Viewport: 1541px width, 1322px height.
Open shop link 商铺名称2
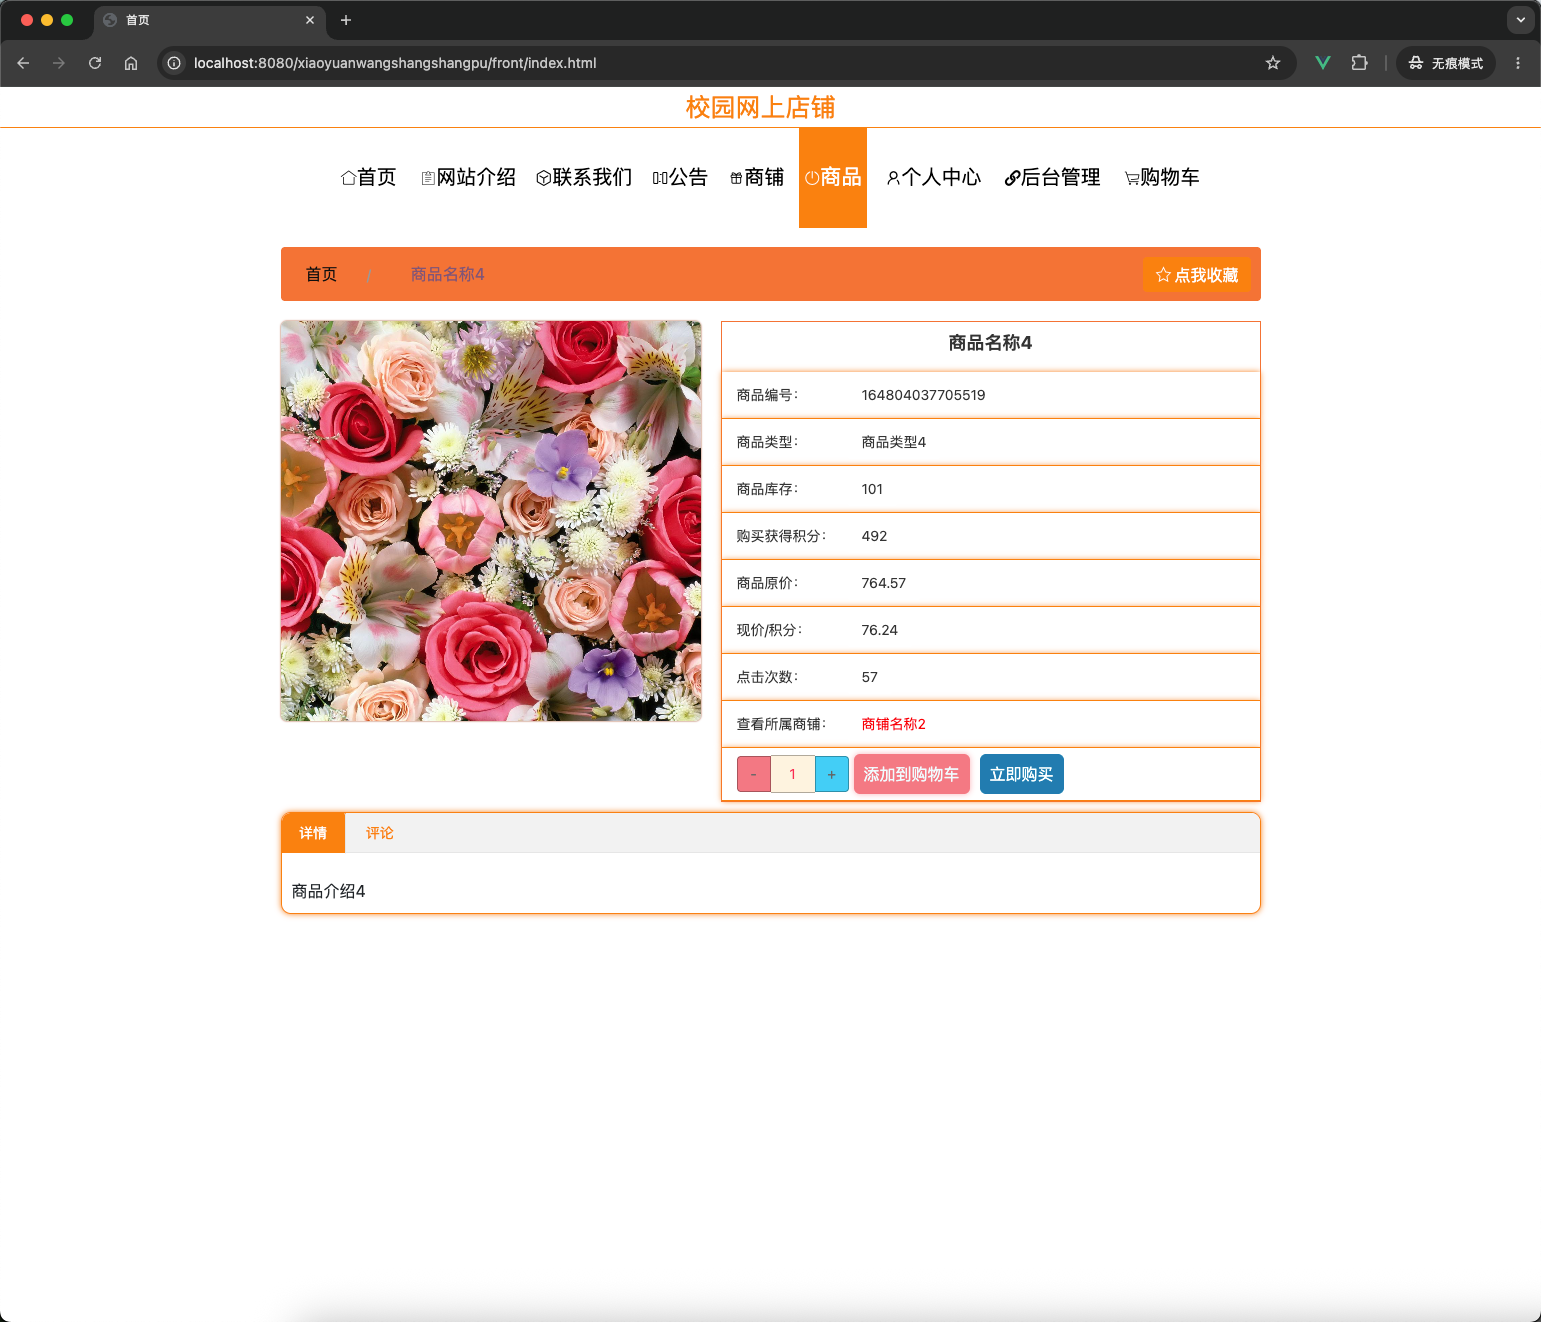(893, 724)
